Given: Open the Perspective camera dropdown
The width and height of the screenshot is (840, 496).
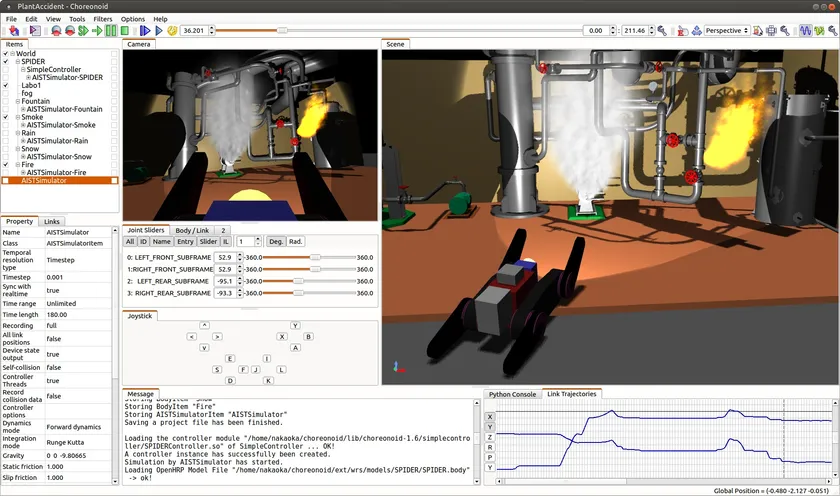Looking at the screenshot, I should click(x=726, y=31).
